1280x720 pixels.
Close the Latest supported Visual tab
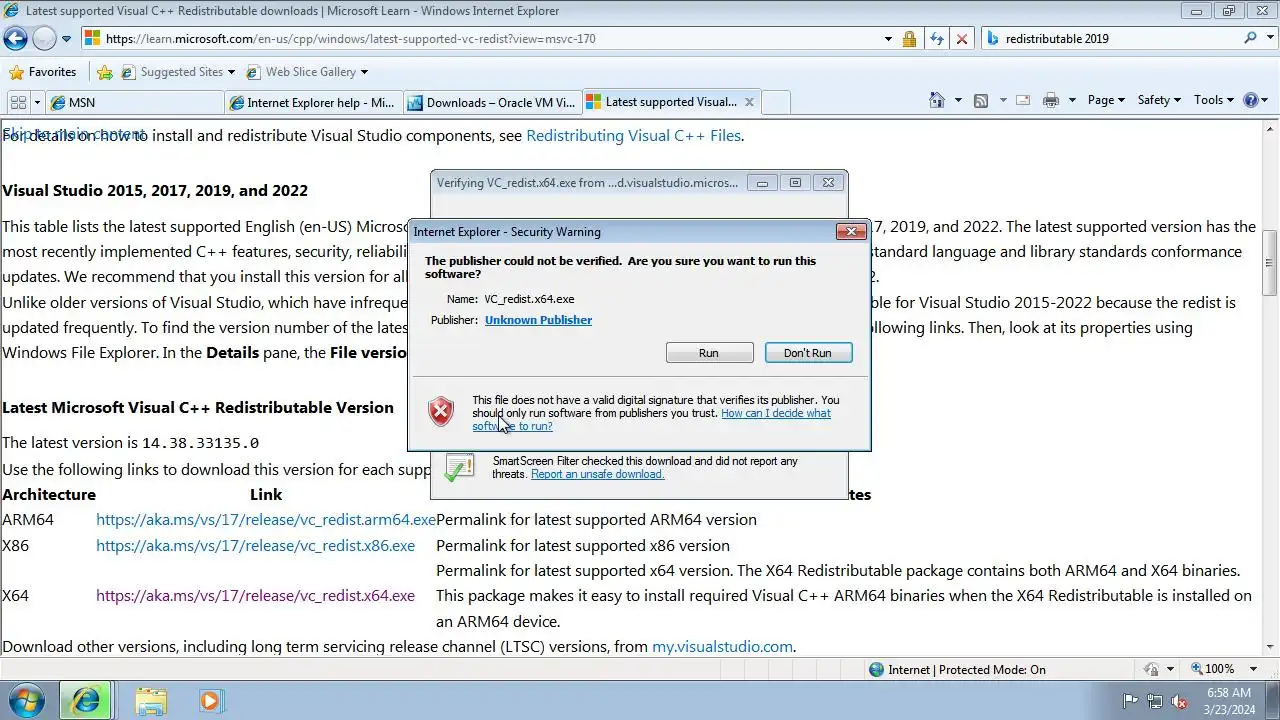pos(748,102)
